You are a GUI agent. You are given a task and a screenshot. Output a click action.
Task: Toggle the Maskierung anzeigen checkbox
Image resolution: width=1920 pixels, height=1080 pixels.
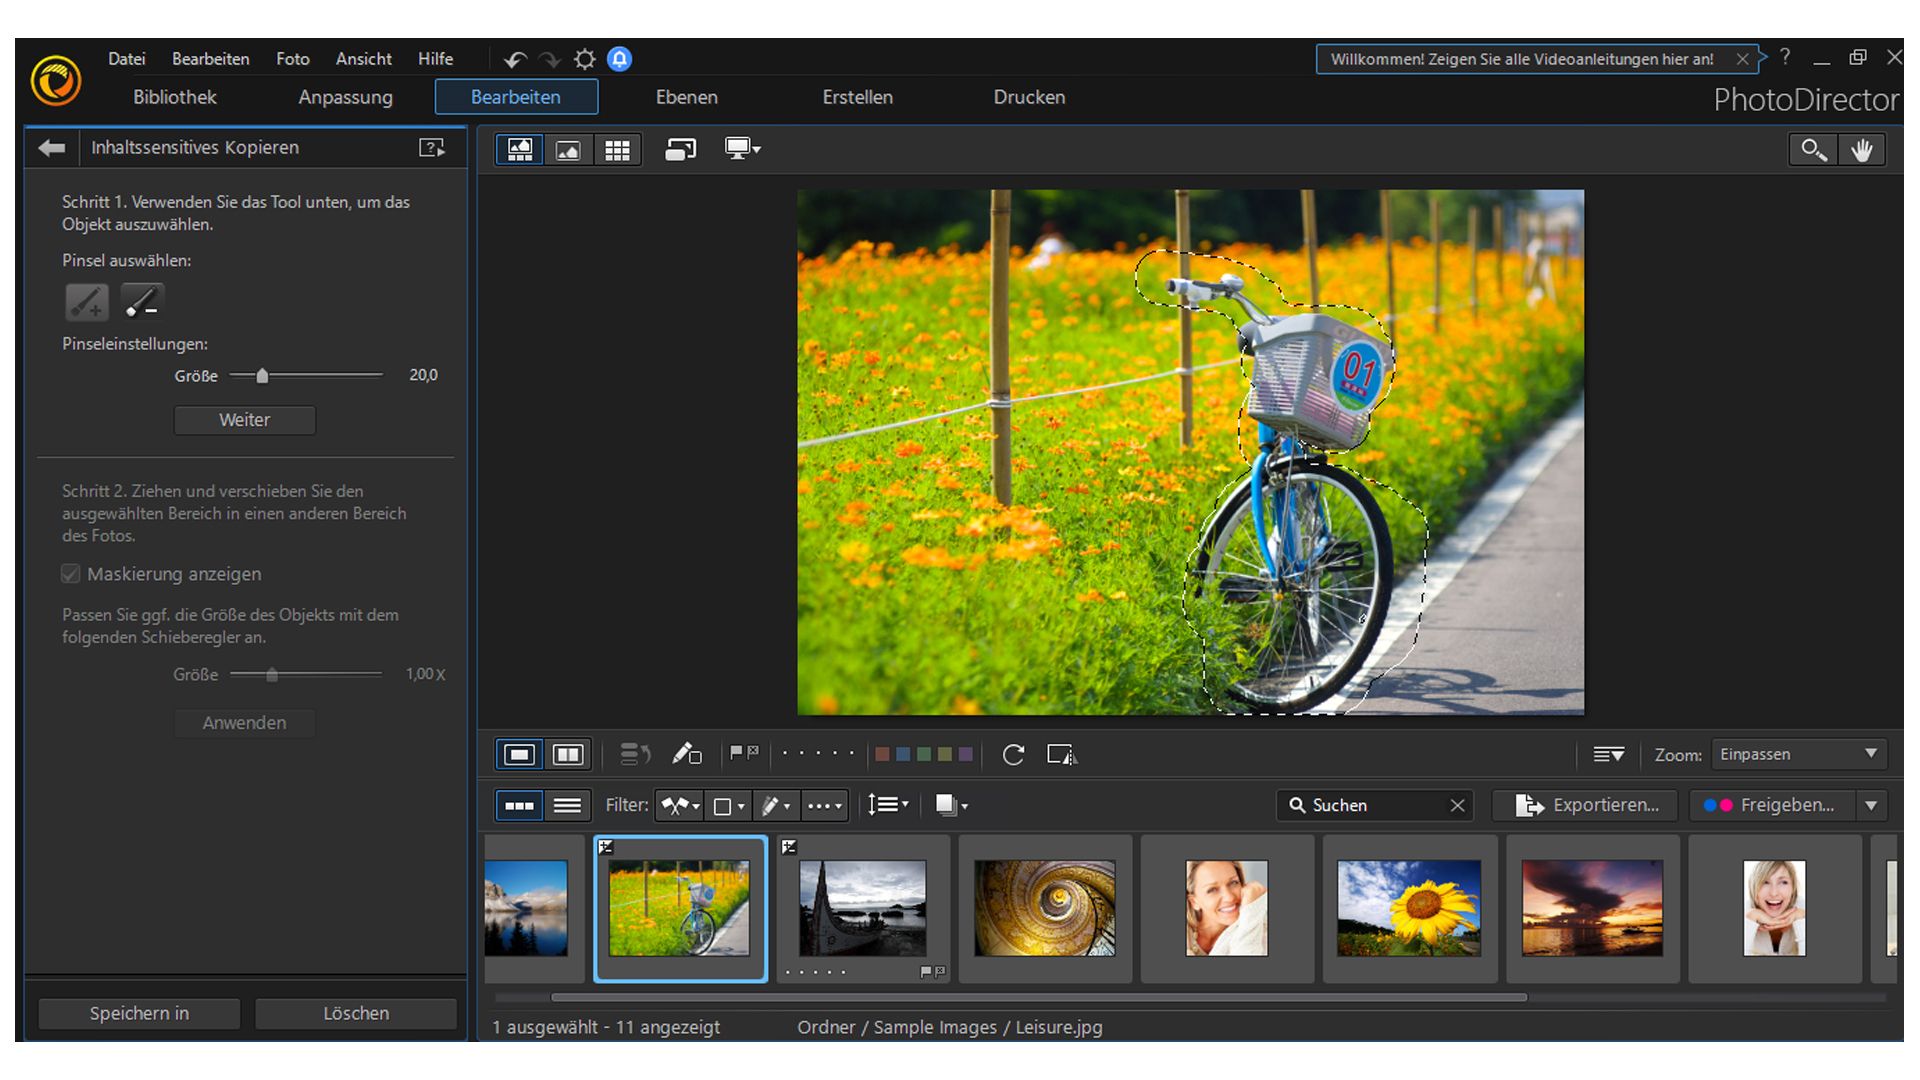point(70,573)
